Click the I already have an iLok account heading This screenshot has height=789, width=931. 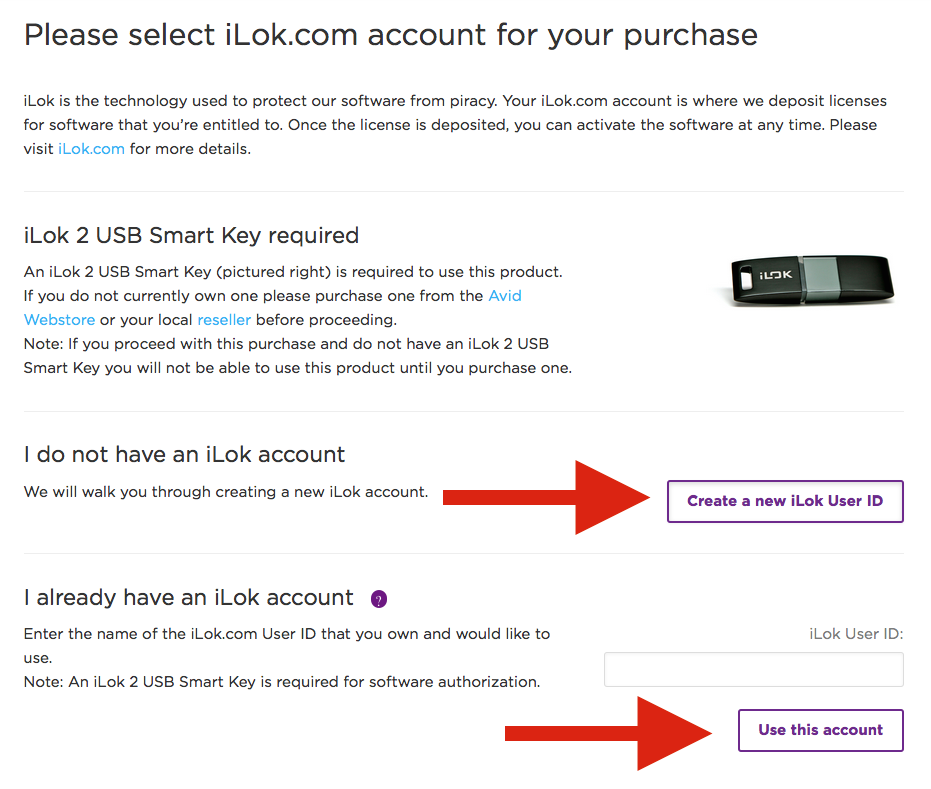(189, 598)
